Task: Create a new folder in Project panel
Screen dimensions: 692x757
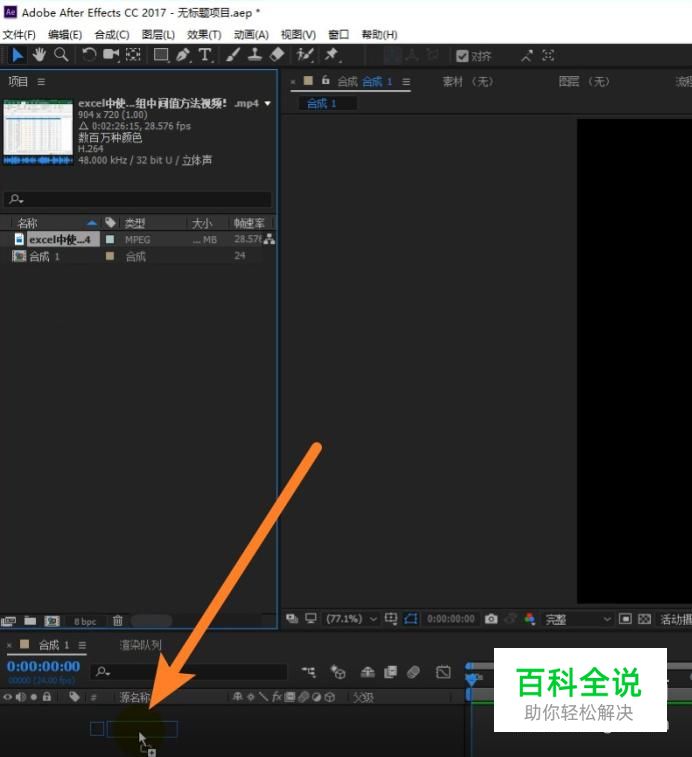Action: (x=30, y=621)
